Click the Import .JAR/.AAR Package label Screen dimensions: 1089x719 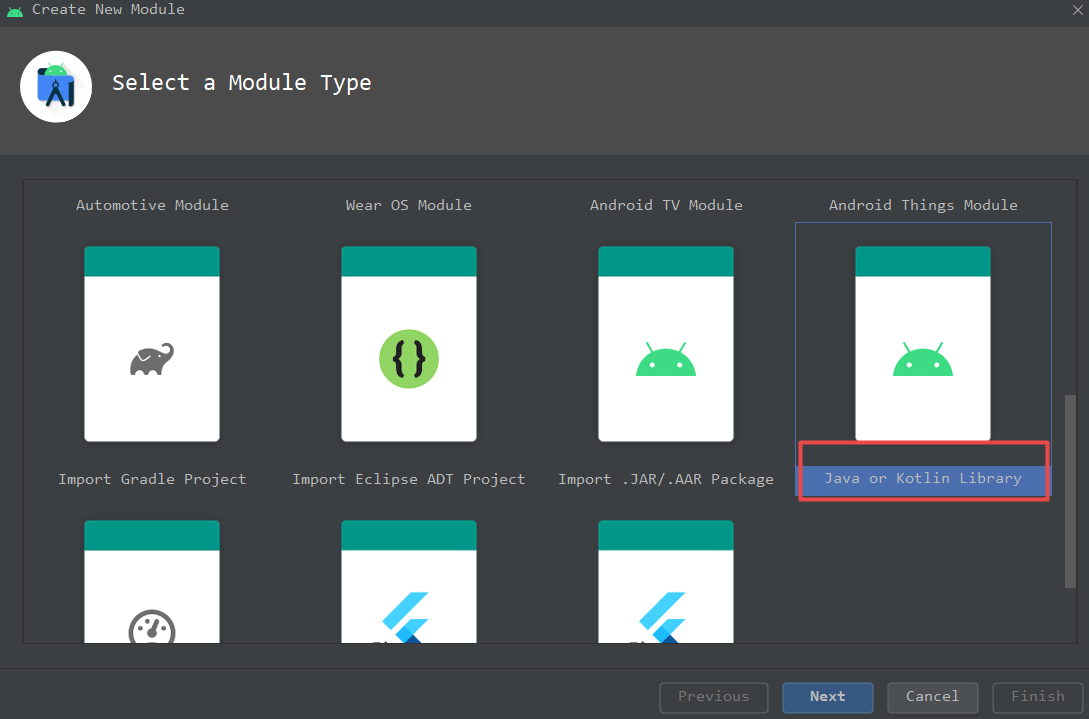click(x=666, y=479)
